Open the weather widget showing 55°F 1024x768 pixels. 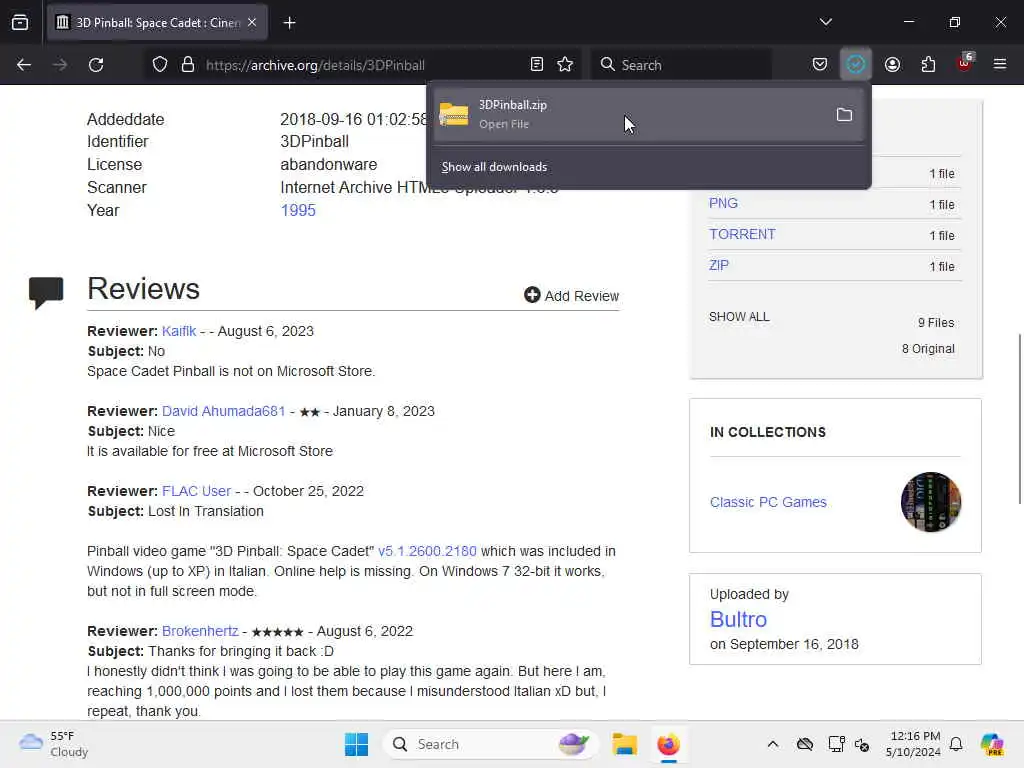pyautogui.click(x=54, y=744)
